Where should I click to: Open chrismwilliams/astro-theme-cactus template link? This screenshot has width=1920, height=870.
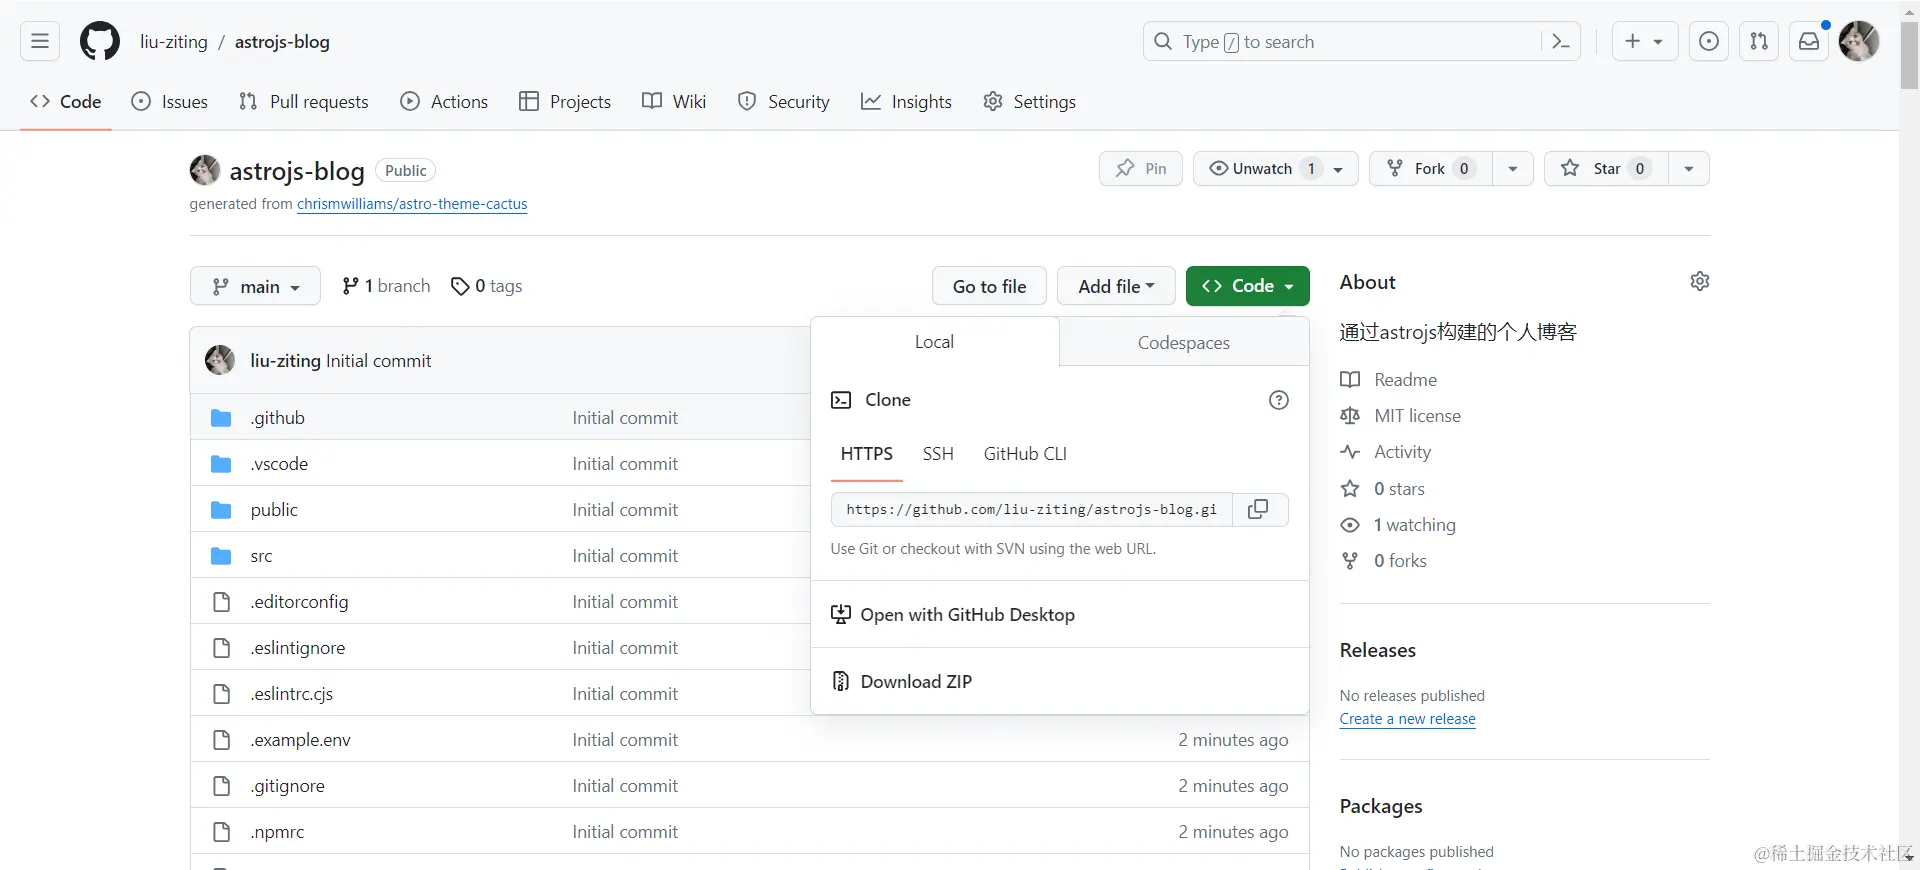[412, 204]
